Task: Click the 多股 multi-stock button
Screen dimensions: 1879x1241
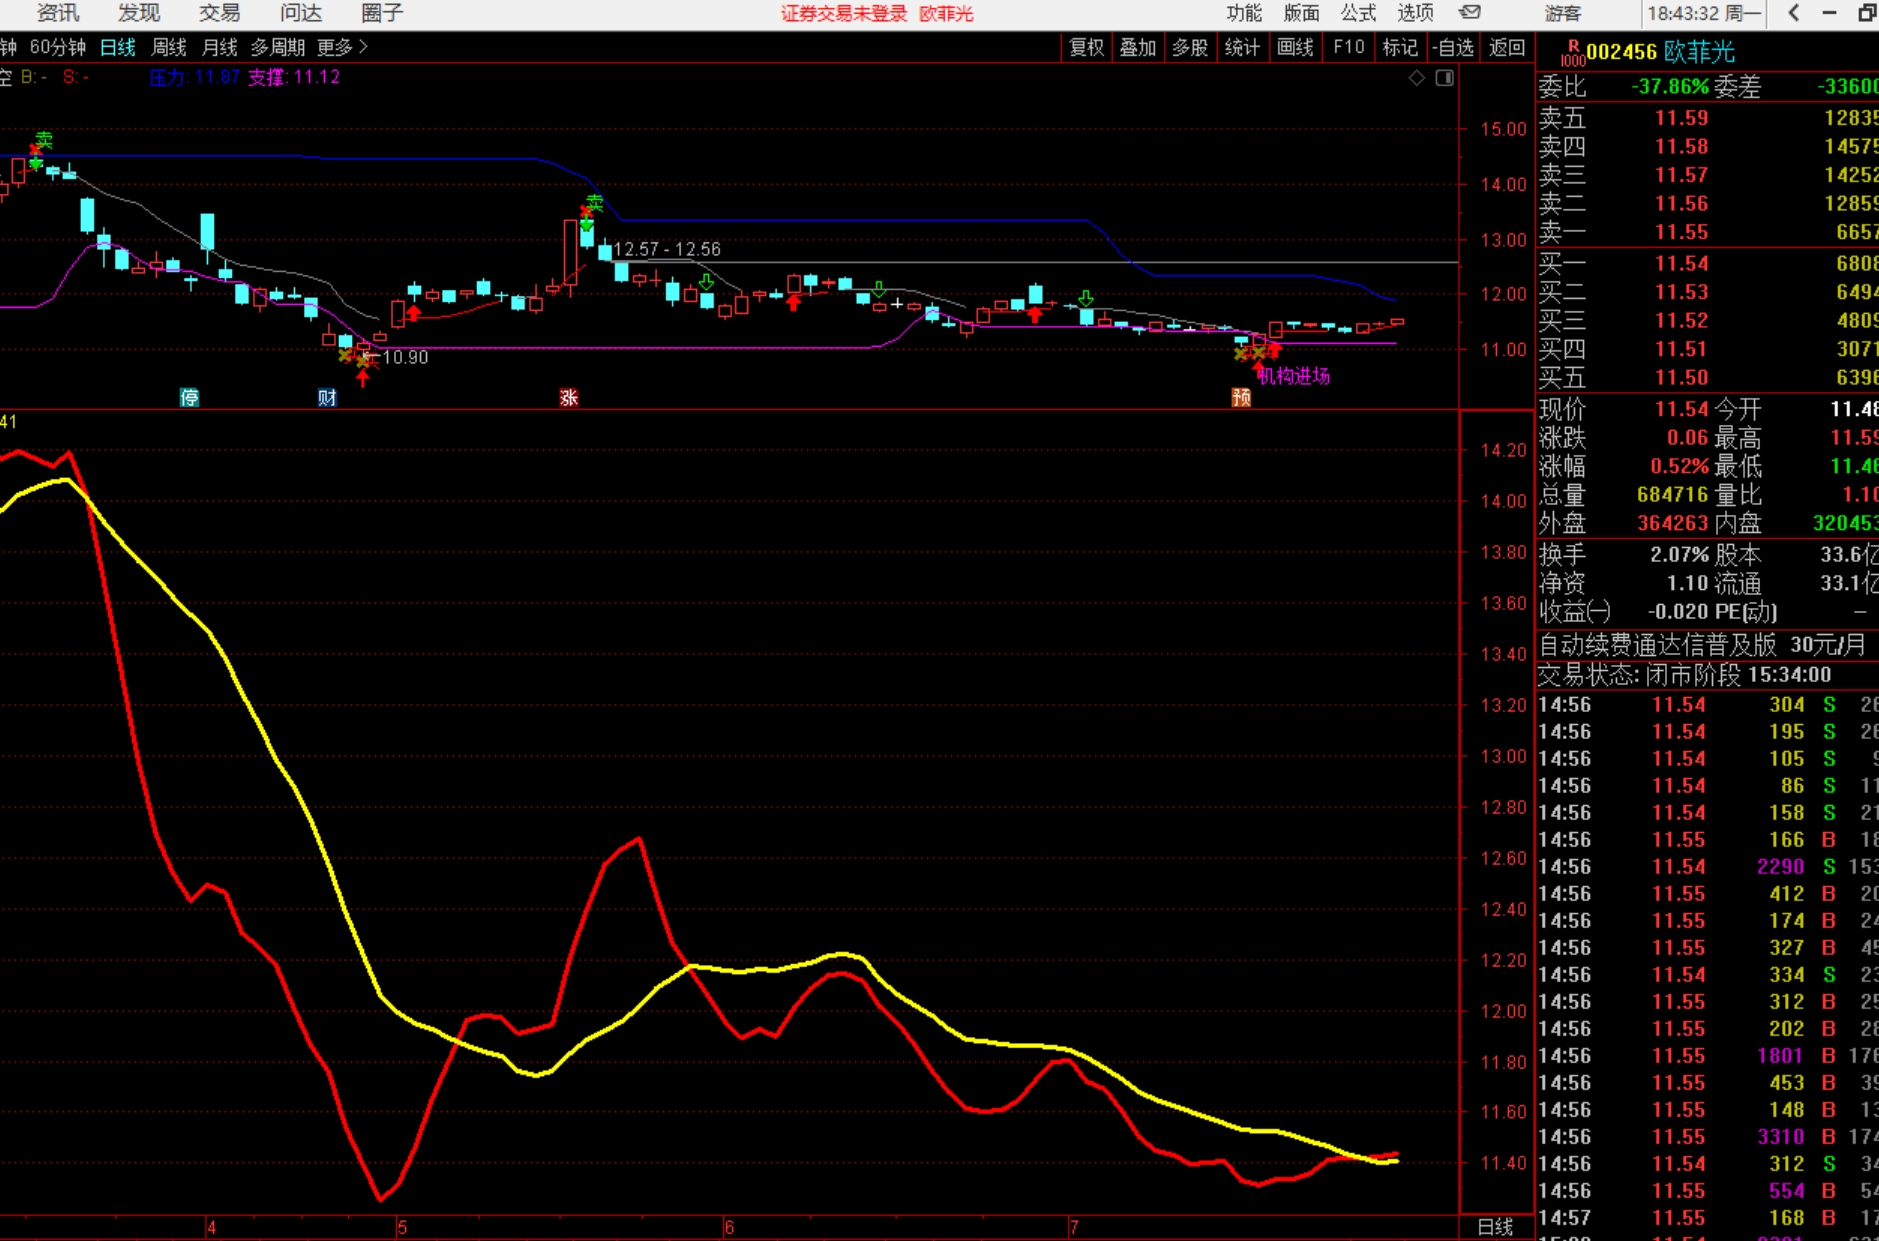Action: click(1190, 47)
